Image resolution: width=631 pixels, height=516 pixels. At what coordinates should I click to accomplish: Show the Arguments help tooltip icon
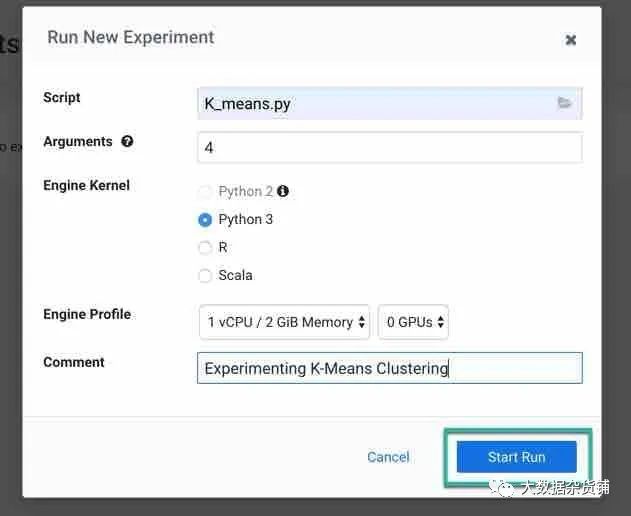point(127,141)
